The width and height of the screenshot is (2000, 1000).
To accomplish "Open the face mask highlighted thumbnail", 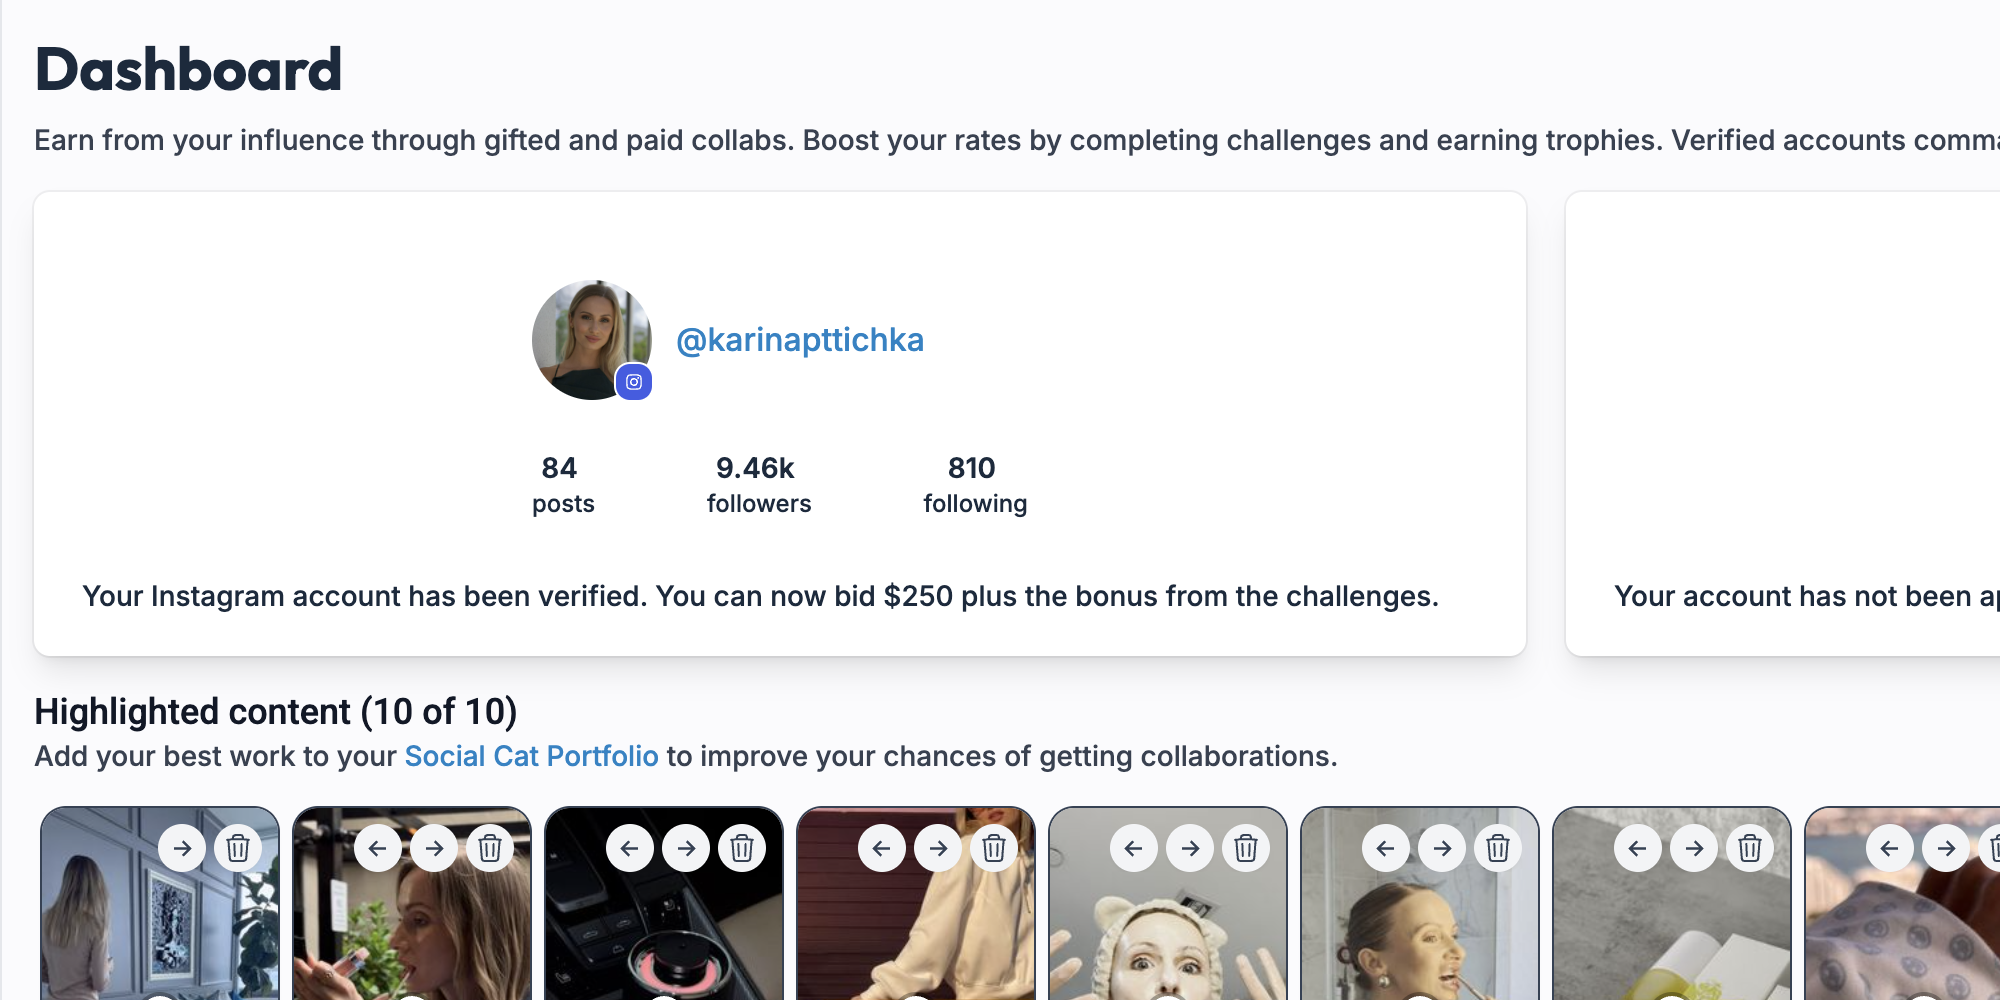I will coord(1167,940).
